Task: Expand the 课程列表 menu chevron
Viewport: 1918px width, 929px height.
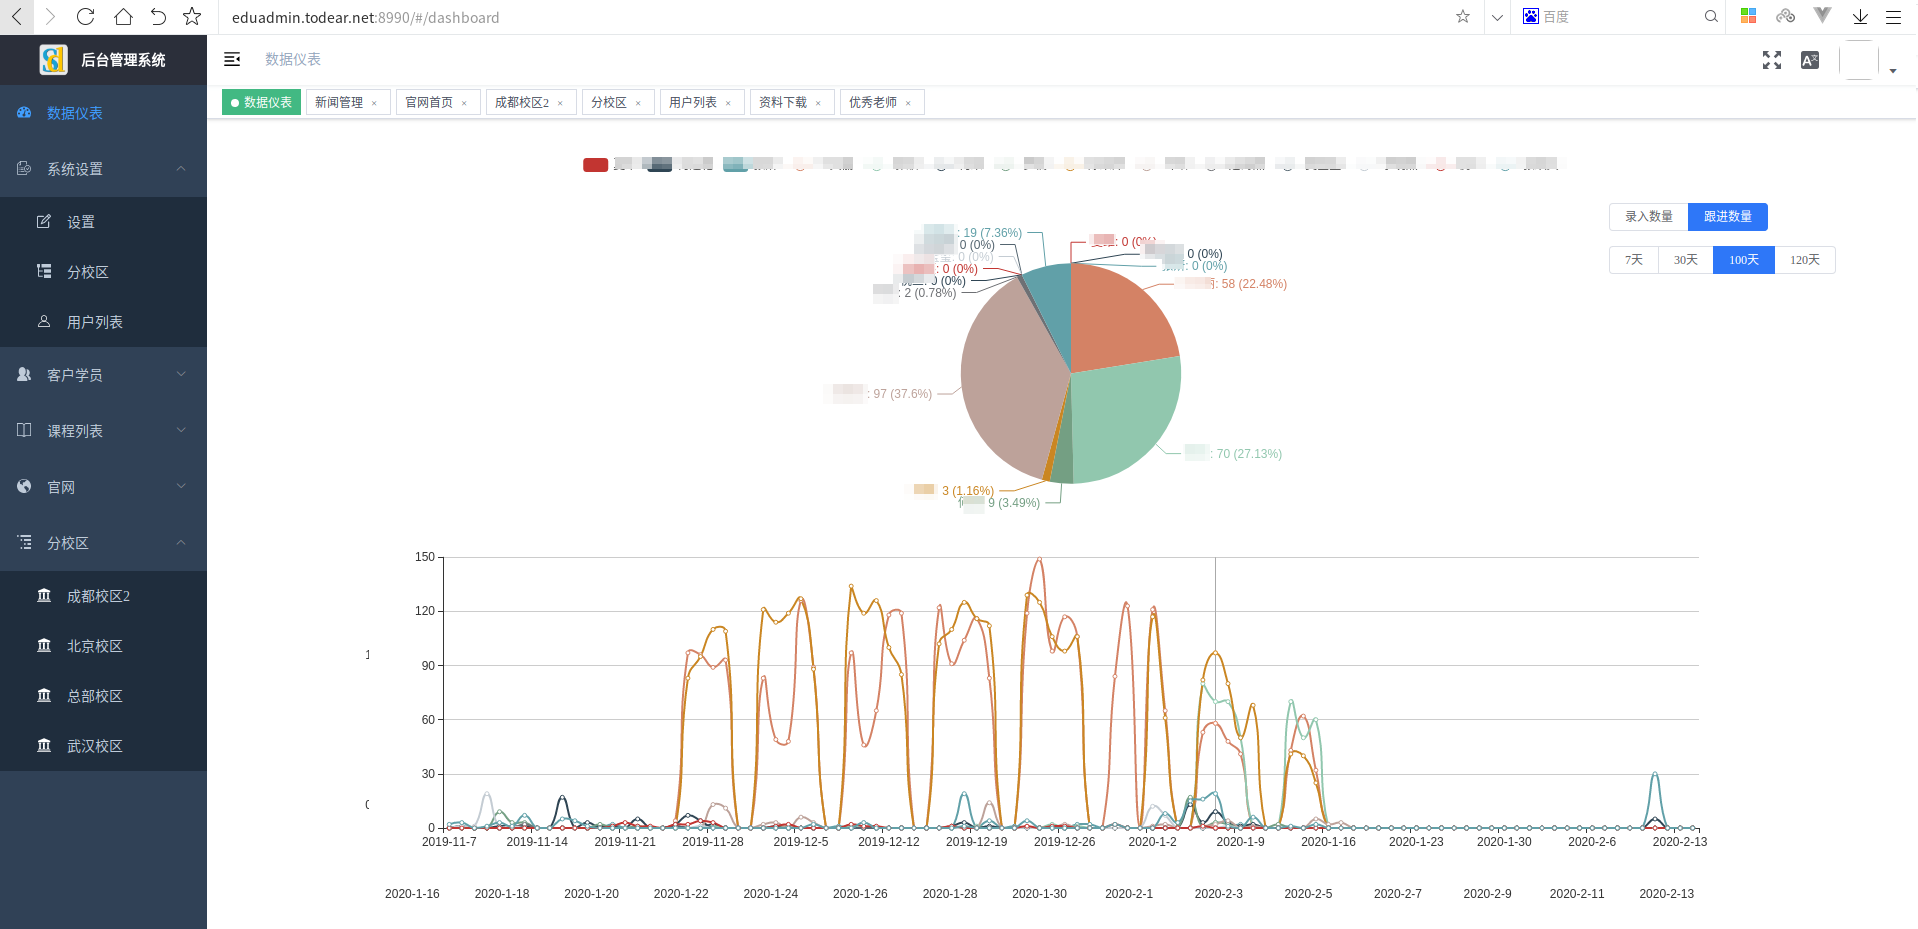Action: (181, 430)
